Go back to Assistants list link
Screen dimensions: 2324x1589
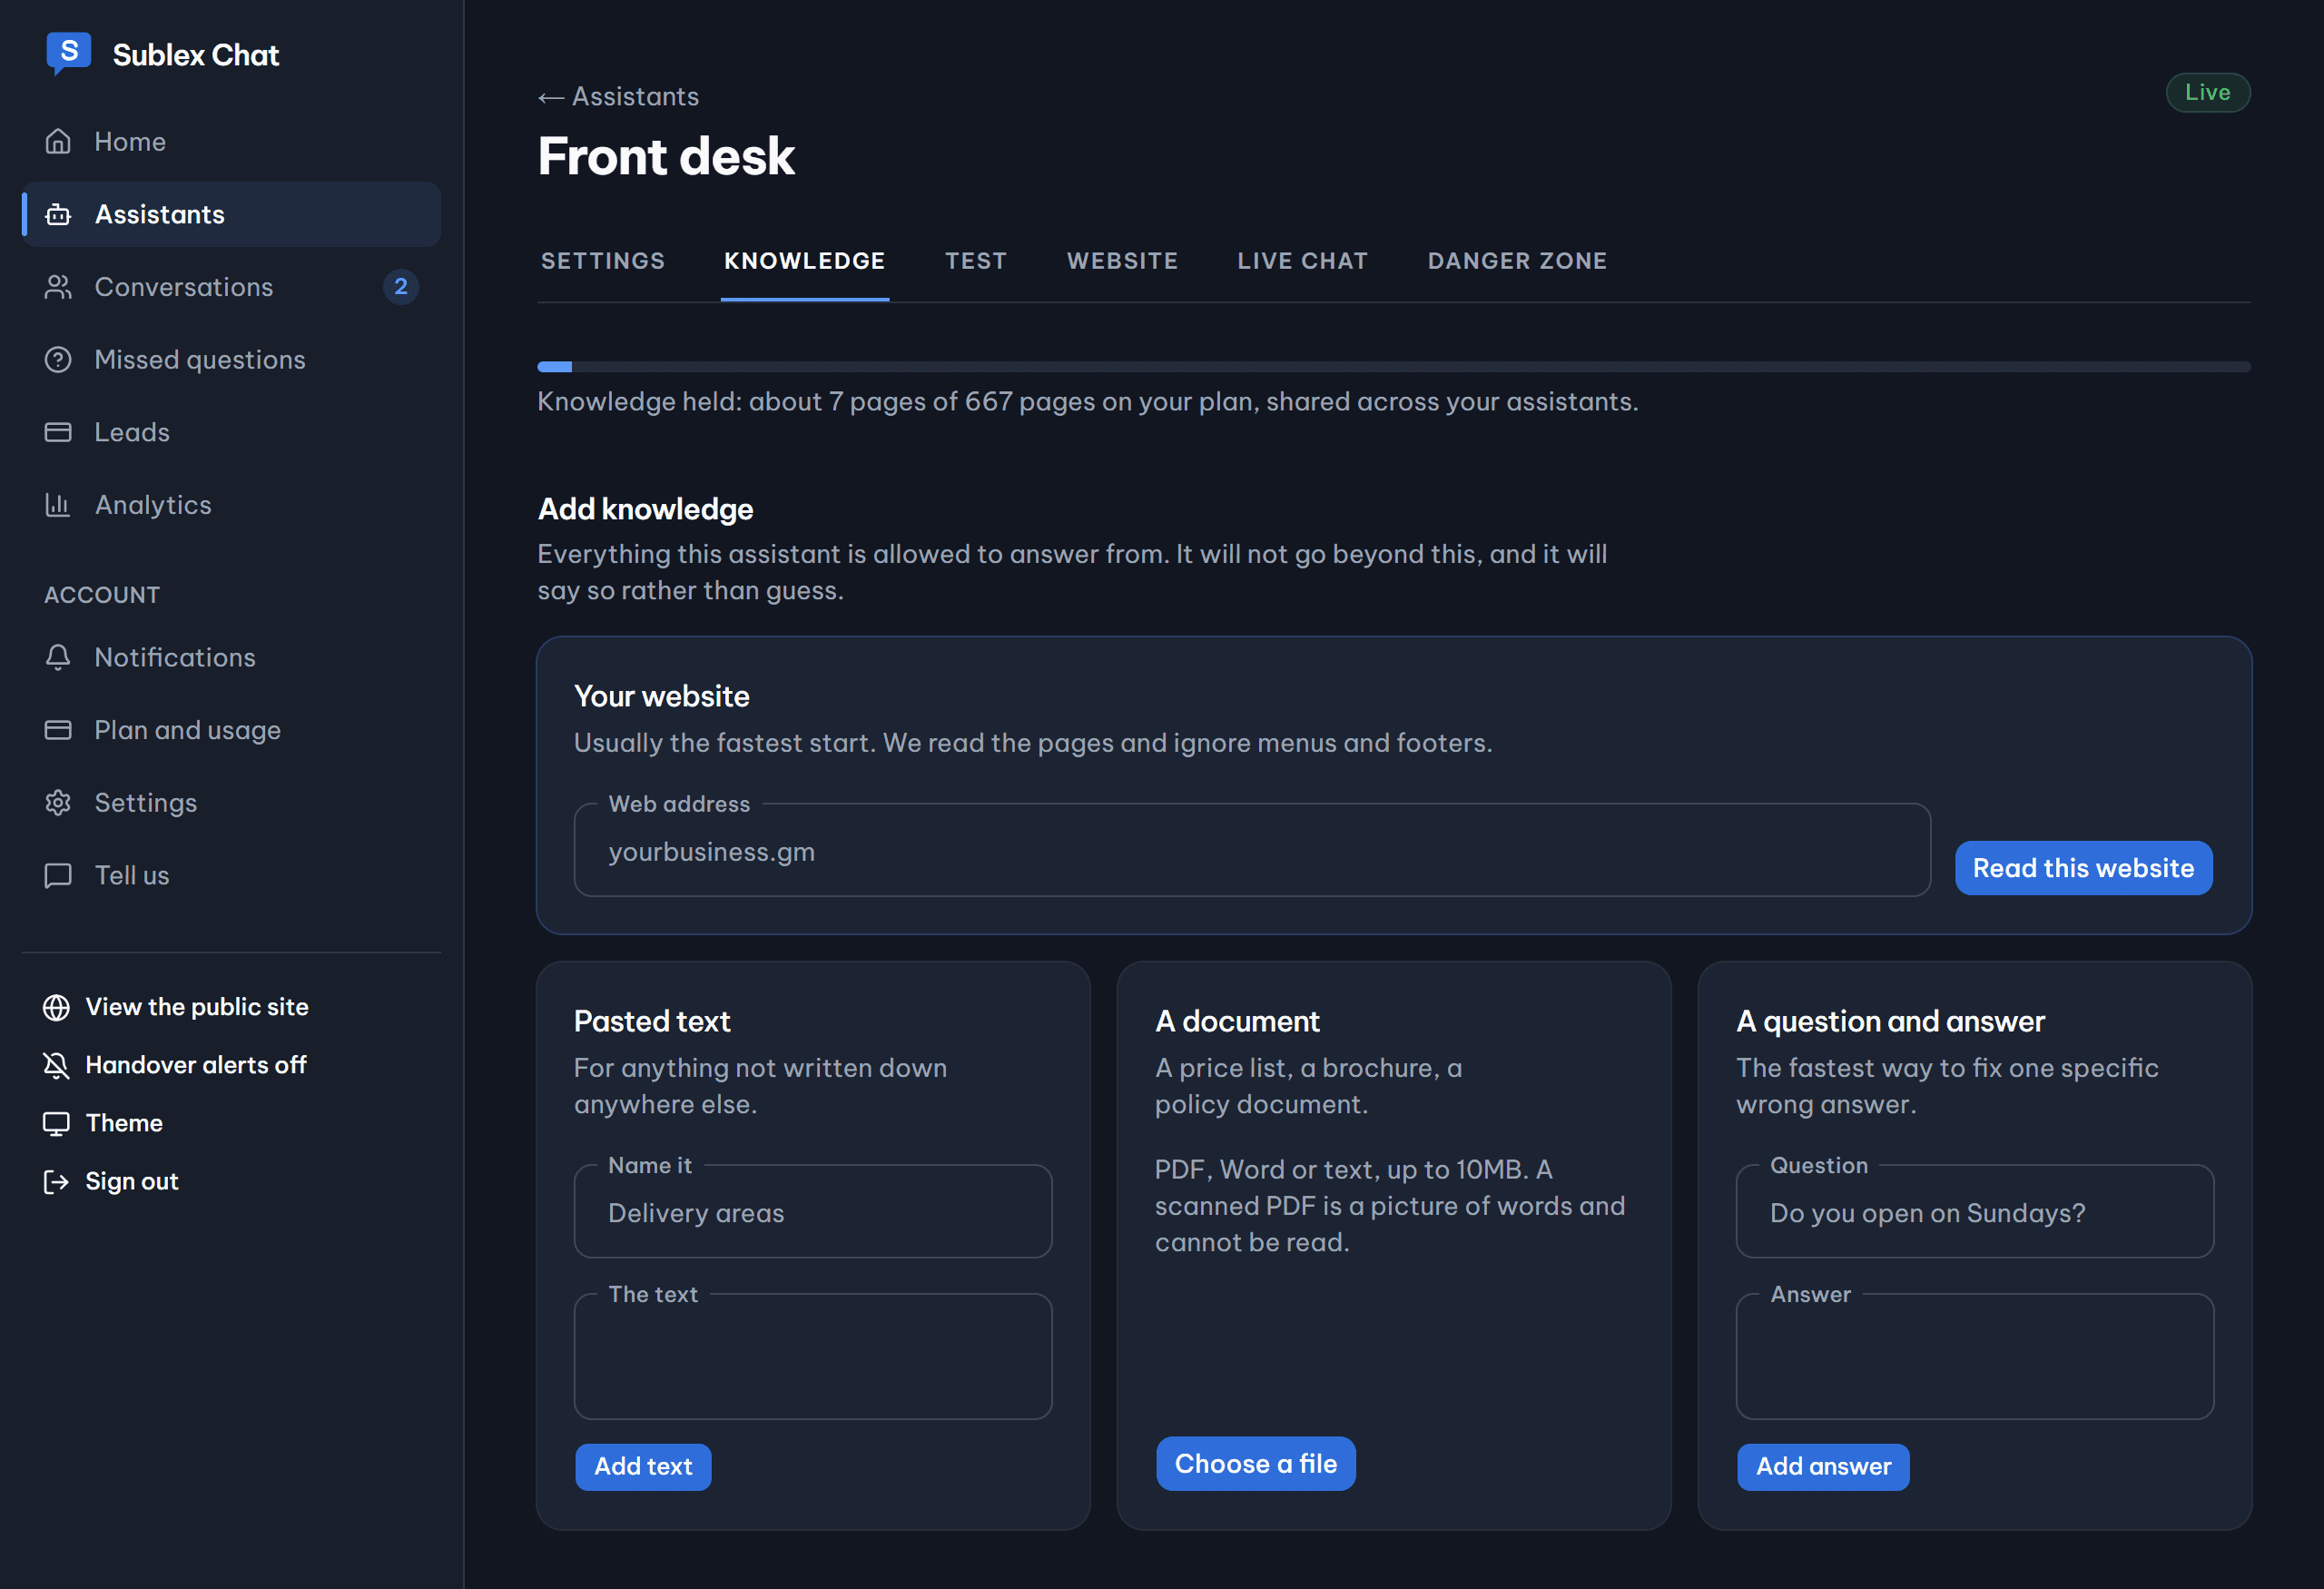[x=618, y=96]
